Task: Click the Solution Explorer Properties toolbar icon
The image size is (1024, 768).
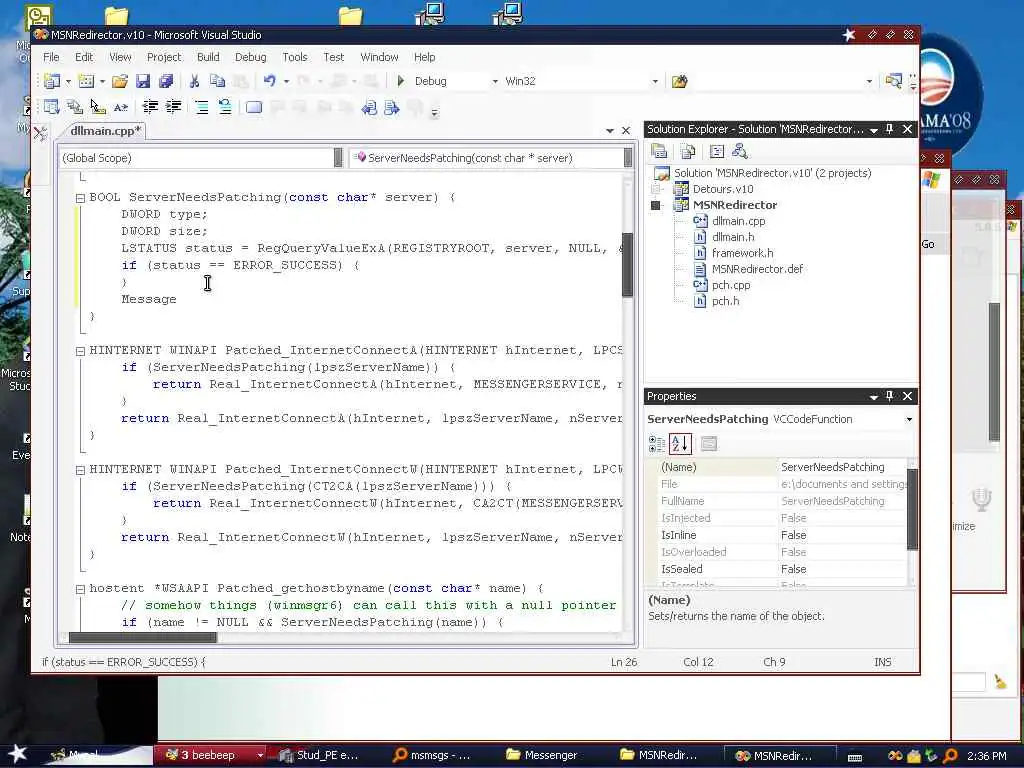Action: [x=660, y=152]
